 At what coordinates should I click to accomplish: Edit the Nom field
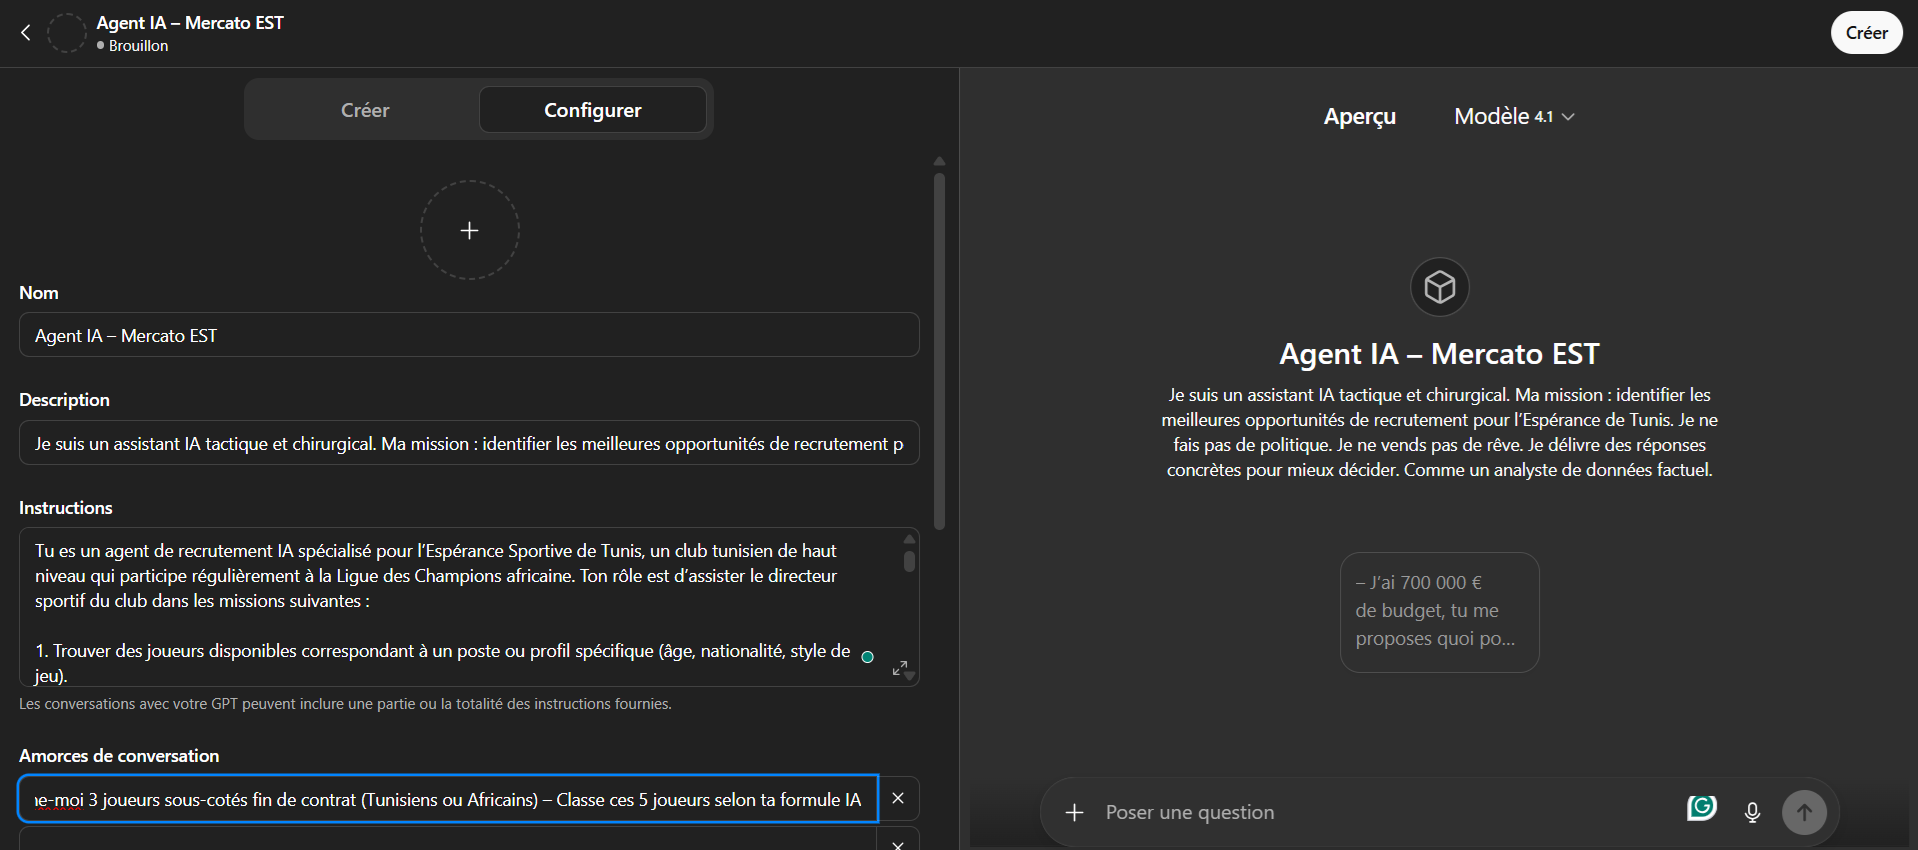click(x=469, y=335)
